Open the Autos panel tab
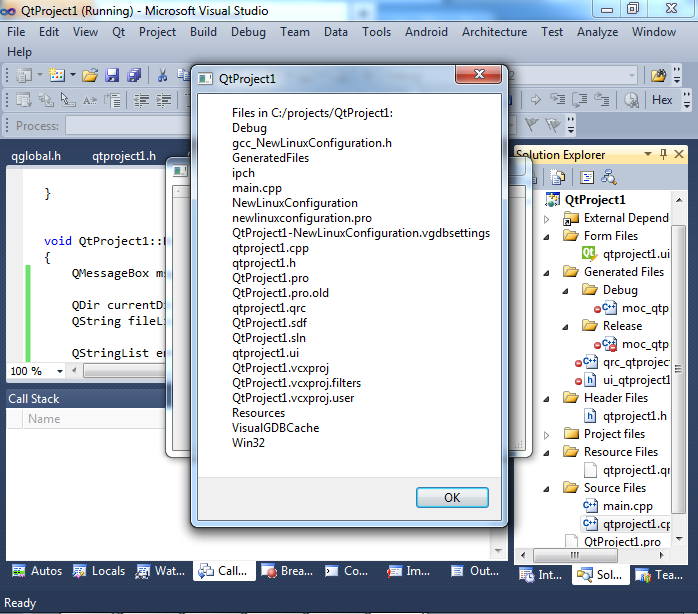 tap(37, 571)
